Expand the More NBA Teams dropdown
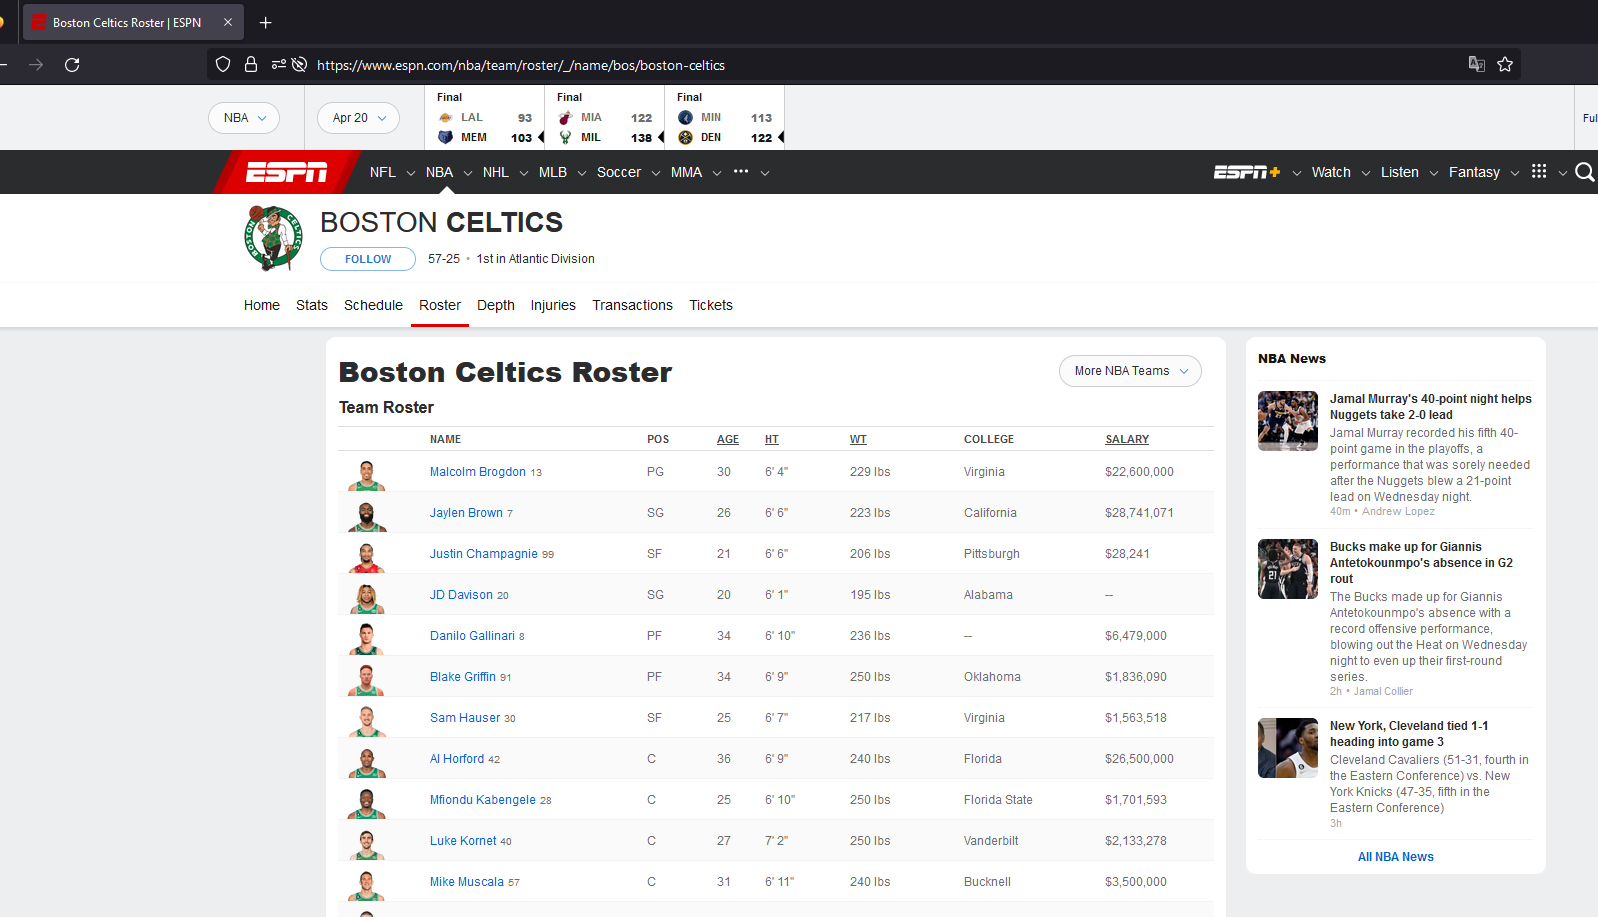This screenshot has height=917, width=1598. 1130,371
